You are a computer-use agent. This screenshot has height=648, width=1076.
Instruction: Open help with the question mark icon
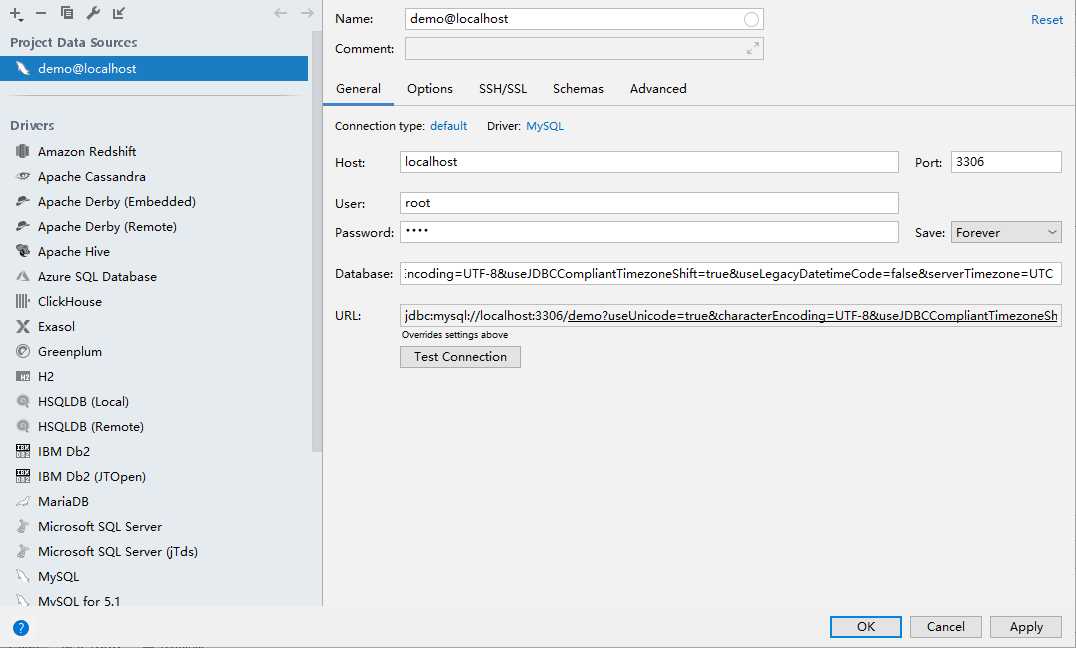[x=21, y=627]
